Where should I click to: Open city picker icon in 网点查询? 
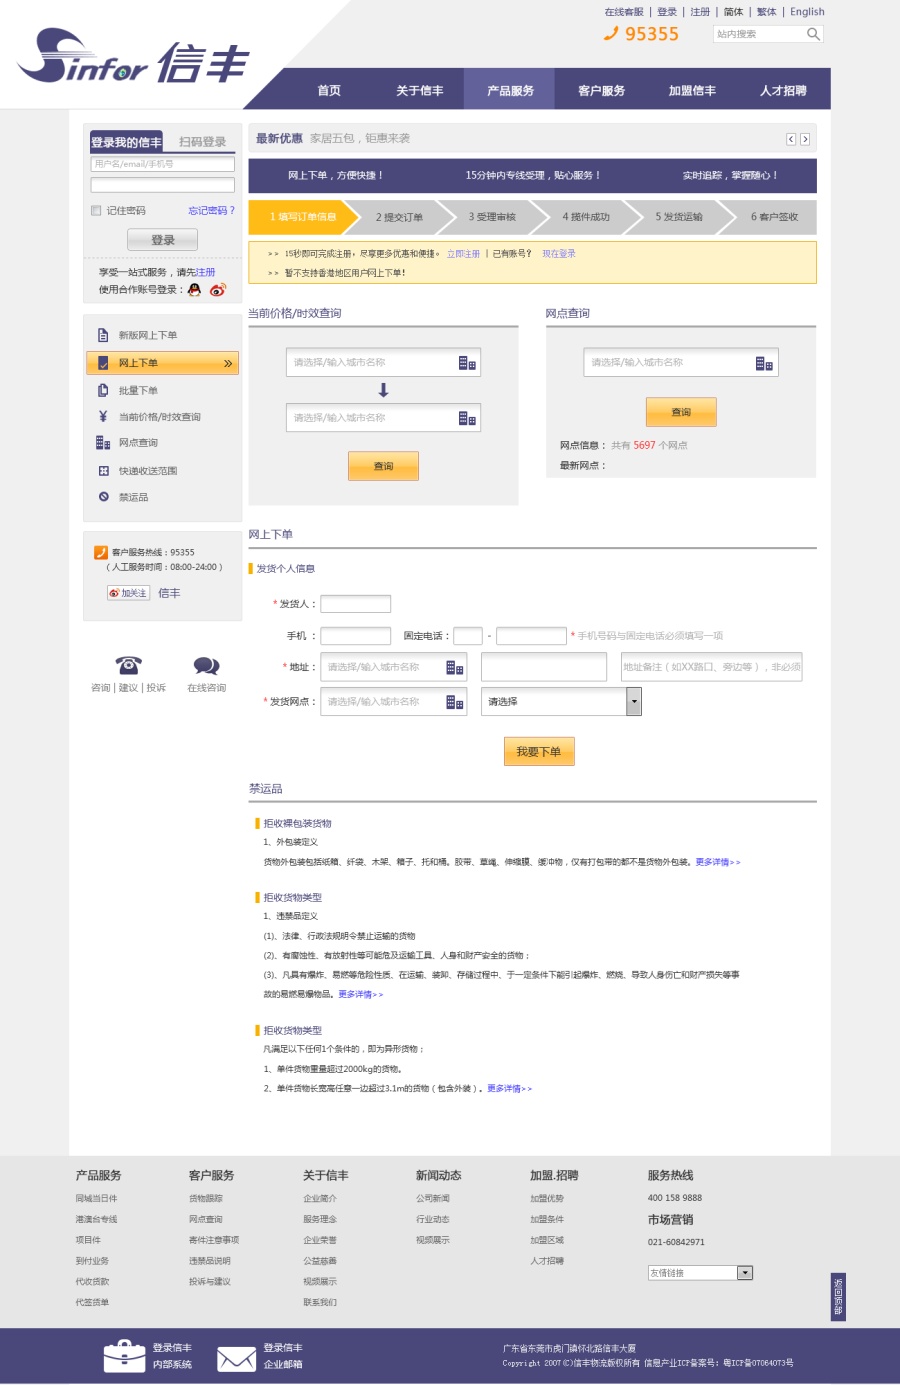coord(764,363)
